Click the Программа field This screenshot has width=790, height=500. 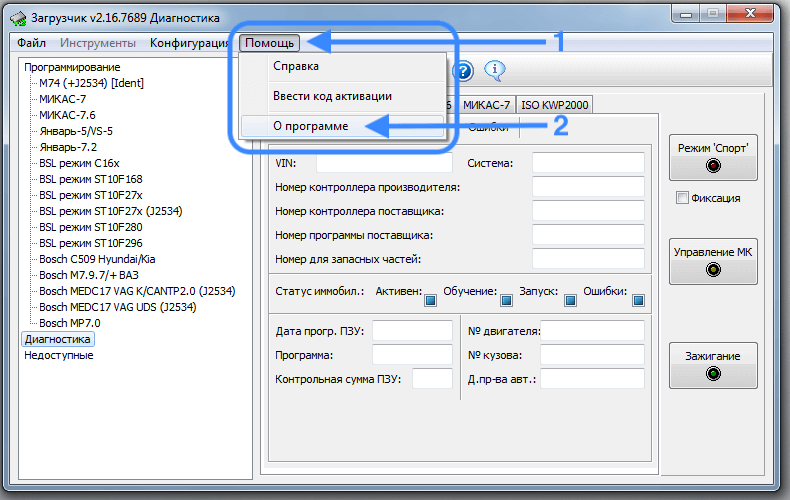point(412,355)
